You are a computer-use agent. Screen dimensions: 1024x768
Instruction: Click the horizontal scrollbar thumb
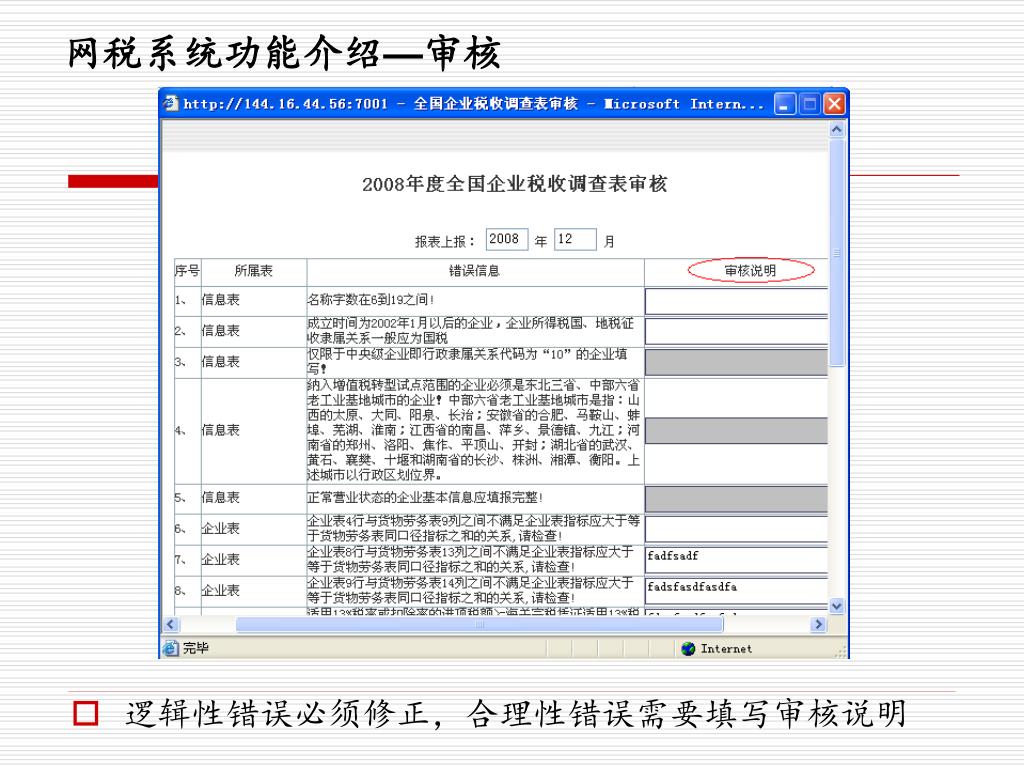pyautogui.click(x=479, y=624)
